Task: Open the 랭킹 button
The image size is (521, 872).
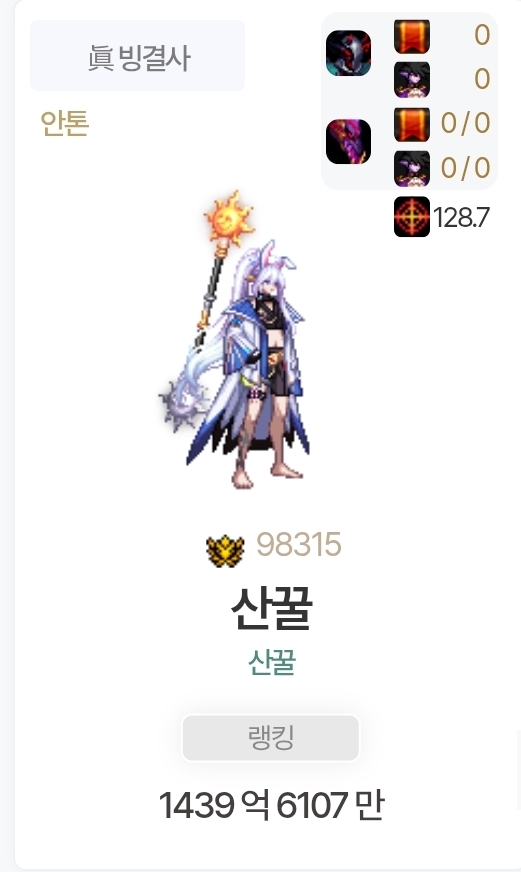Action: tap(271, 738)
